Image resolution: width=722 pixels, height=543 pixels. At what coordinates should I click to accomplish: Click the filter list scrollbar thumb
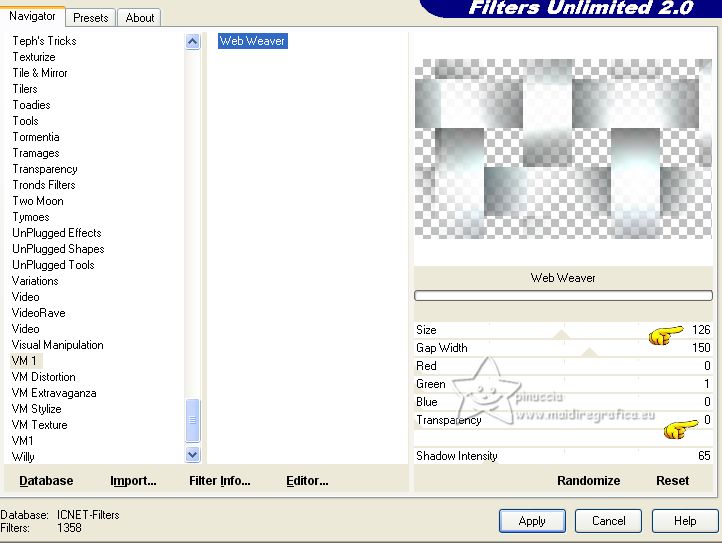coord(192,420)
